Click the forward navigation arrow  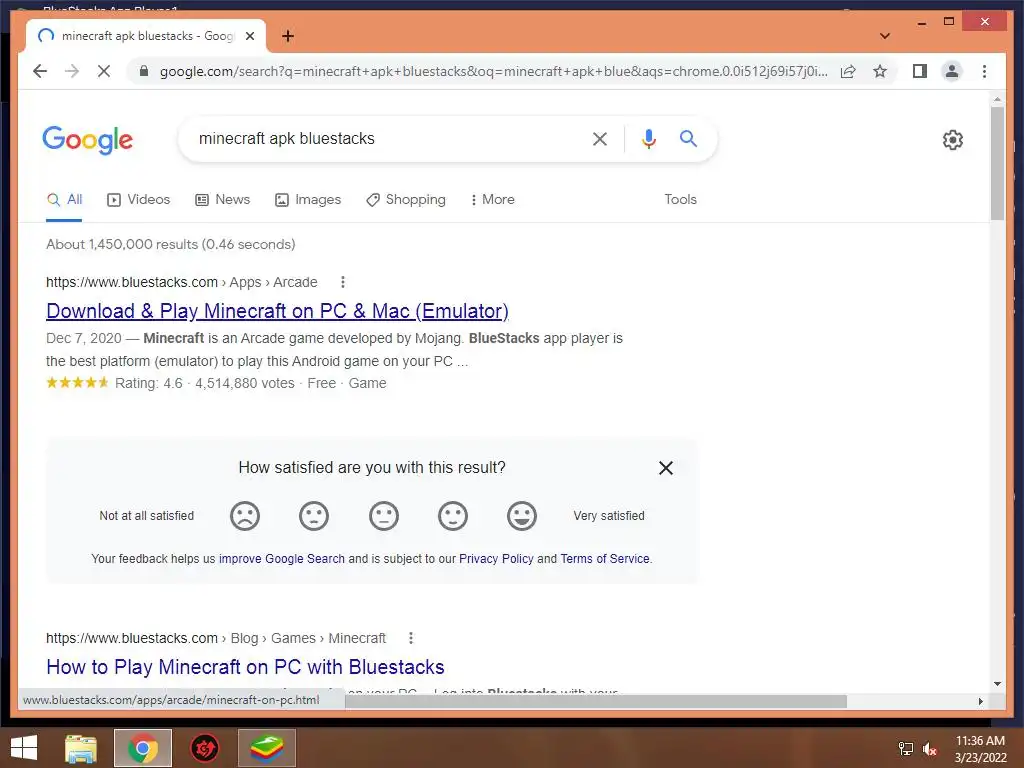(72, 71)
